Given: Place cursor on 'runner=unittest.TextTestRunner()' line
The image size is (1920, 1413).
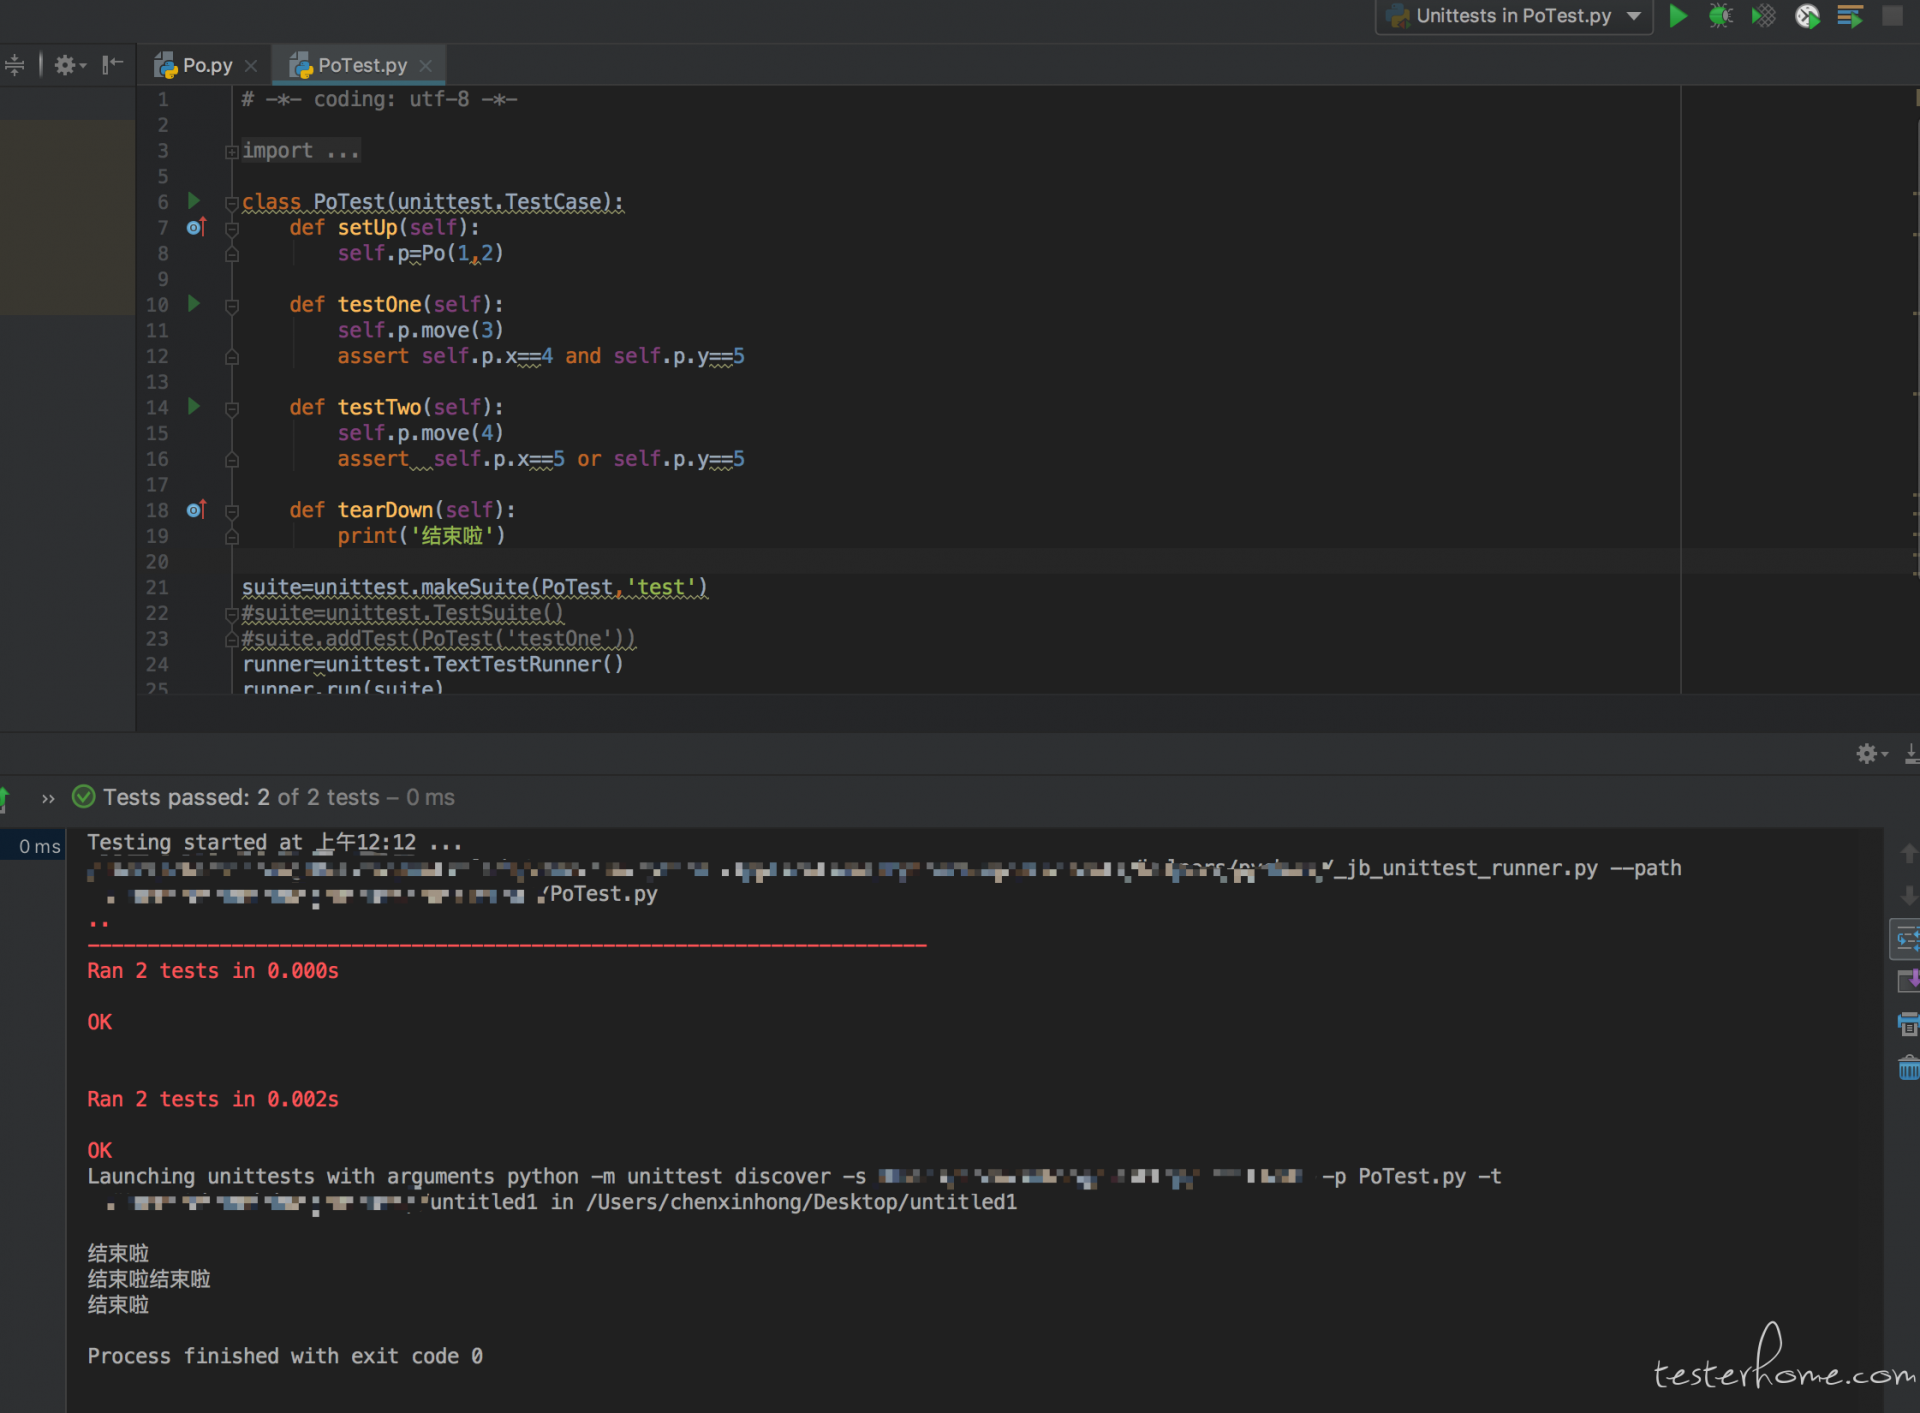Looking at the screenshot, I should click(433, 664).
